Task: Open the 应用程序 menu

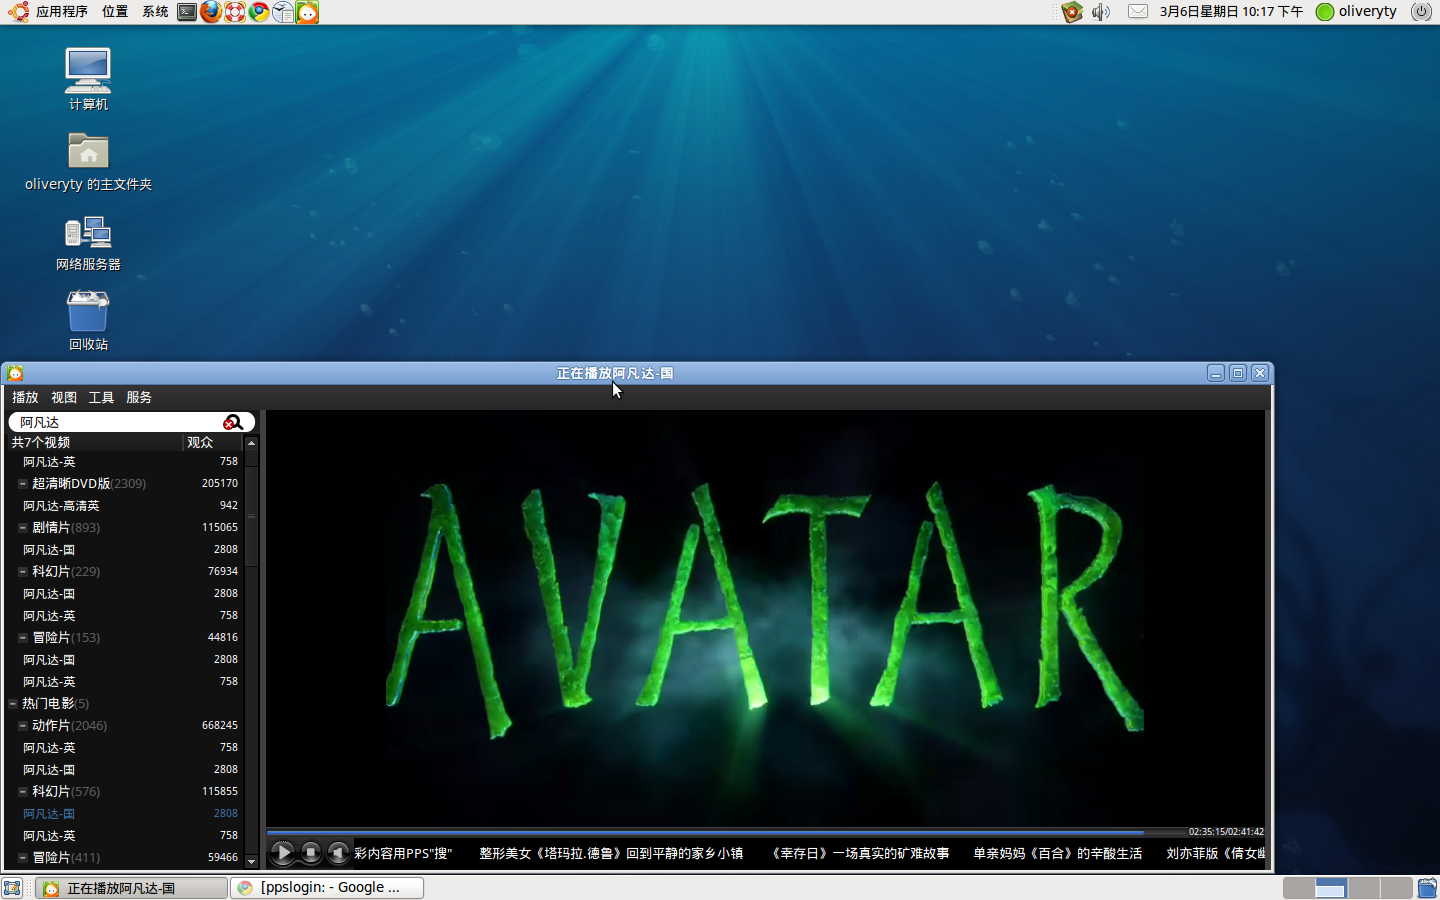Action: [62, 12]
